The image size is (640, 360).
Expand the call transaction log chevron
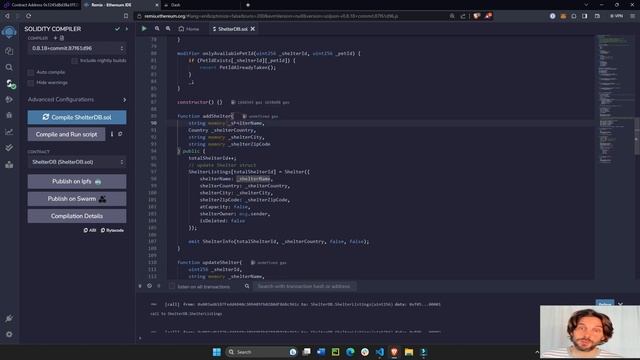click(x=621, y=304)
